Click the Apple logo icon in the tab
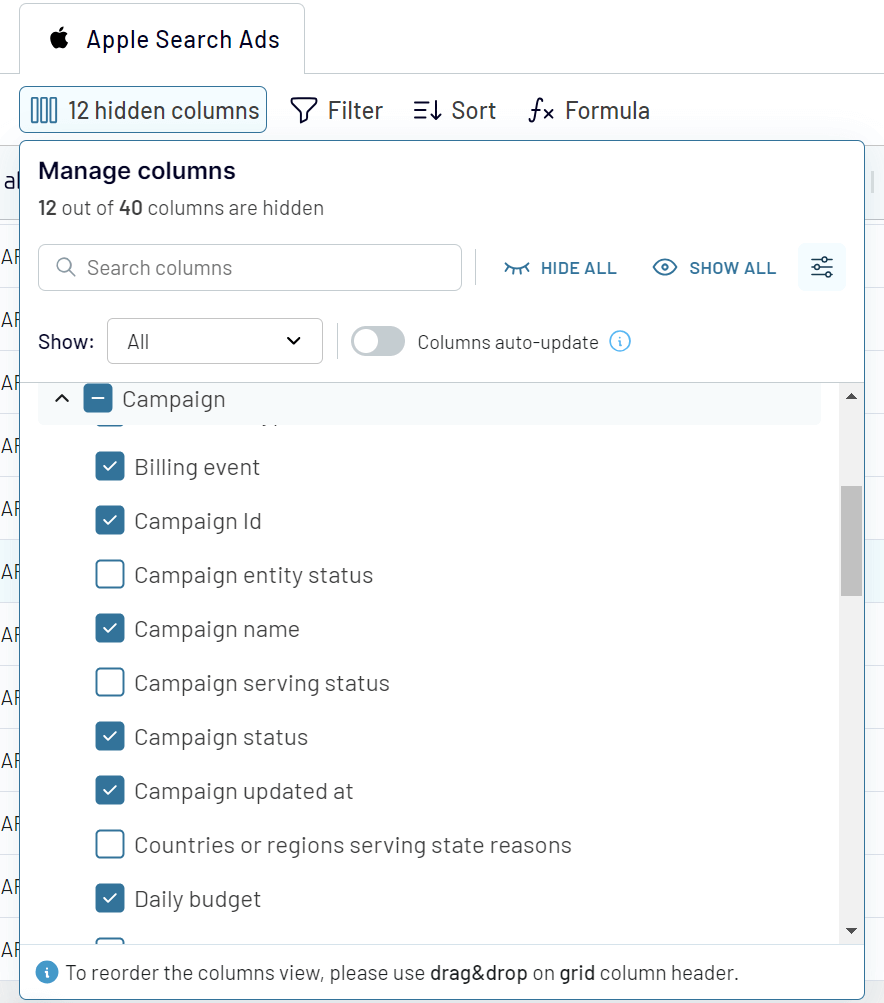The image size is (884, 1003). click(59, 38)
